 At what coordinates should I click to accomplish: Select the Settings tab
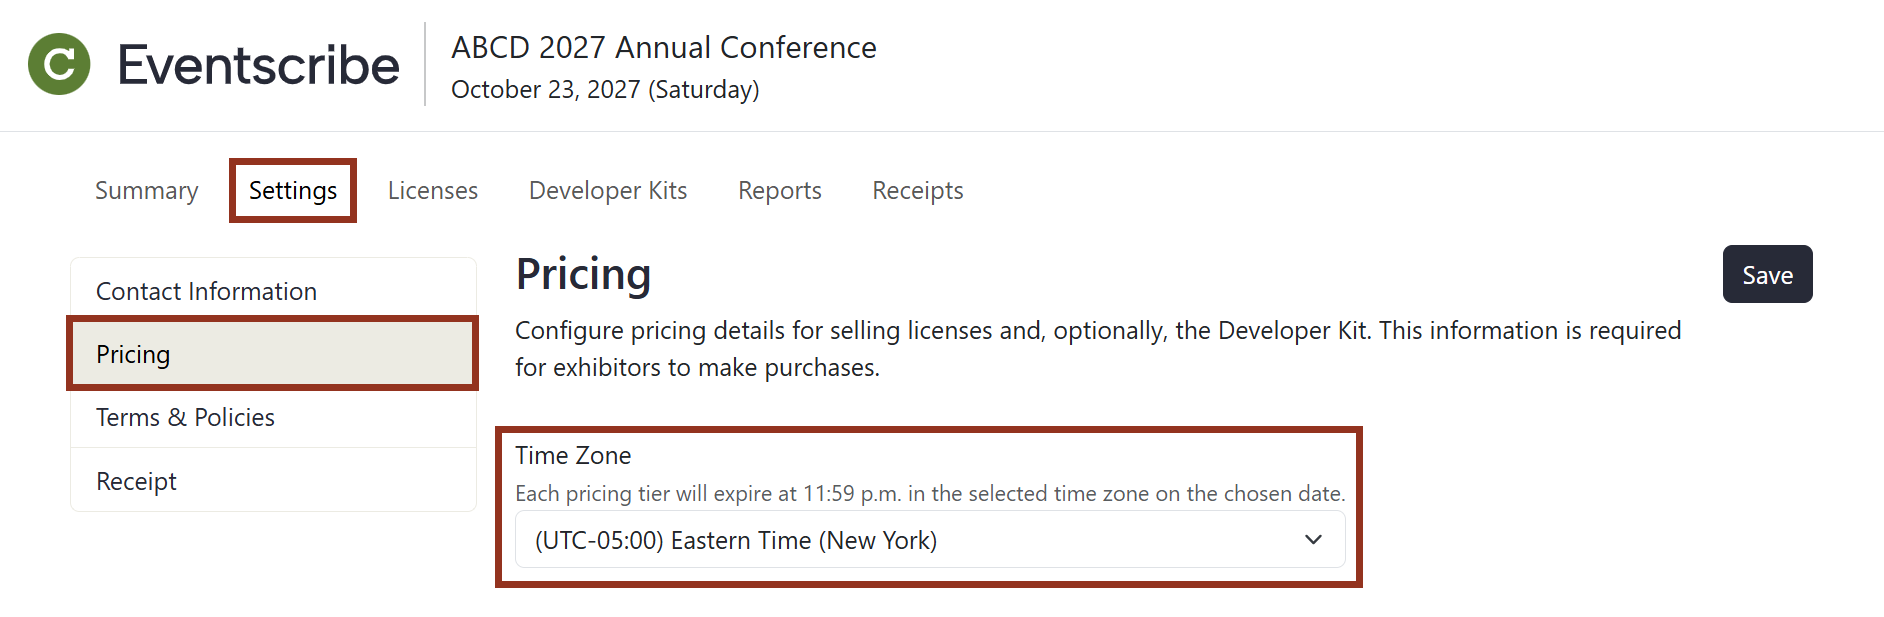pyautogui.click(x=292, y=190)
